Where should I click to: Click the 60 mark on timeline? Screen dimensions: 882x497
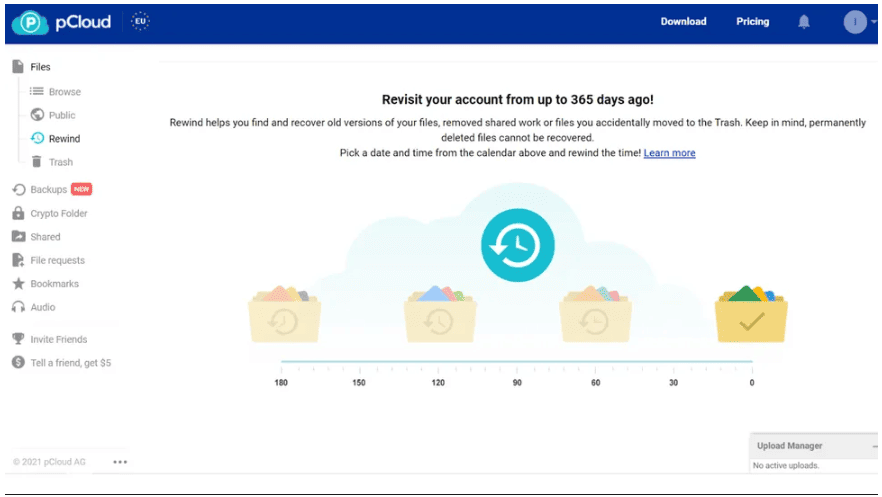596,382
